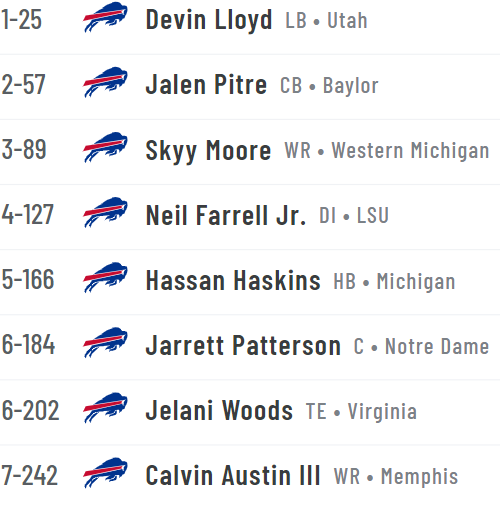The height and width of the screenshot is (506, 500).
Task: Select Calvin Austin III name
Action: point(233,475)
